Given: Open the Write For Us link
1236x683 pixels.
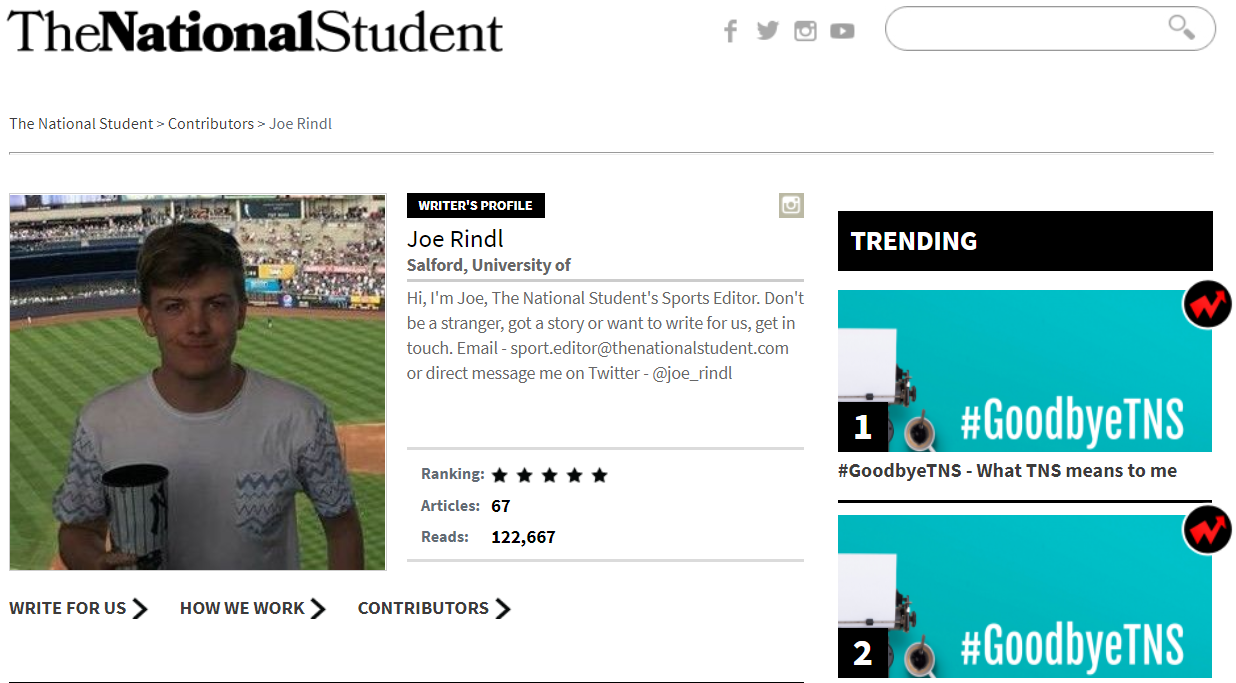Looking at the screenshot, I should 68,608.
